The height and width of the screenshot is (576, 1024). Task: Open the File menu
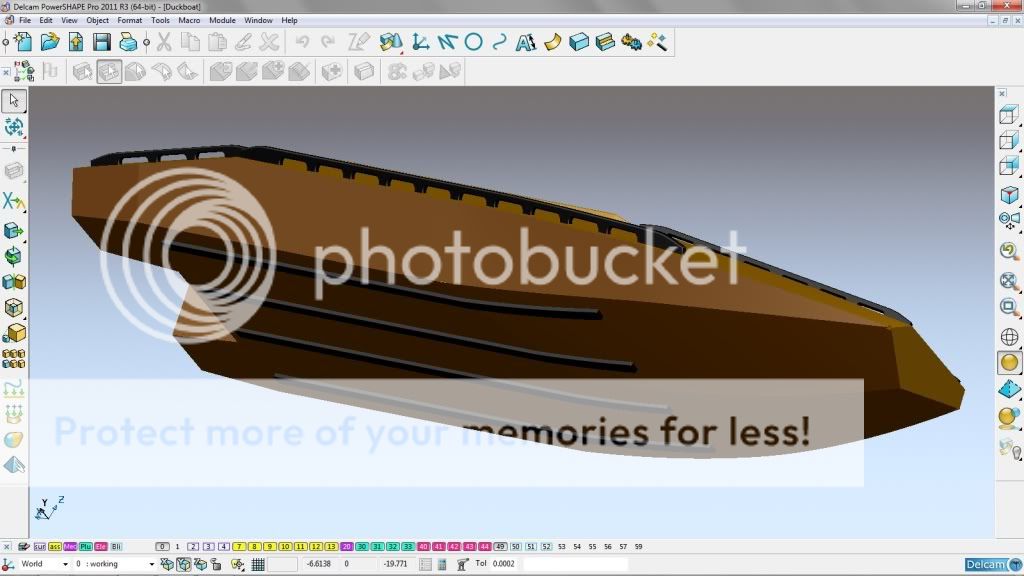pos(25,20)
